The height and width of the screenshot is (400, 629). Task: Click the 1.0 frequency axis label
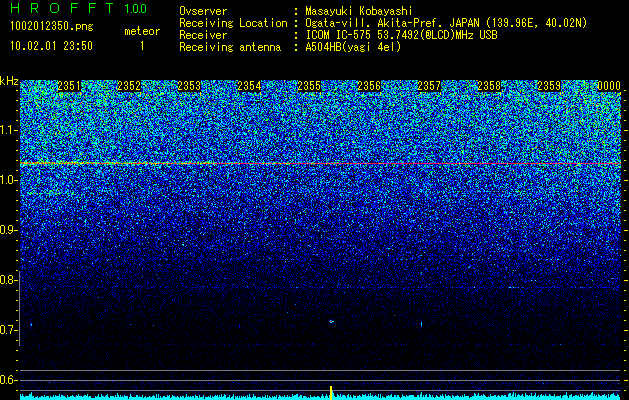pos(9,180)
